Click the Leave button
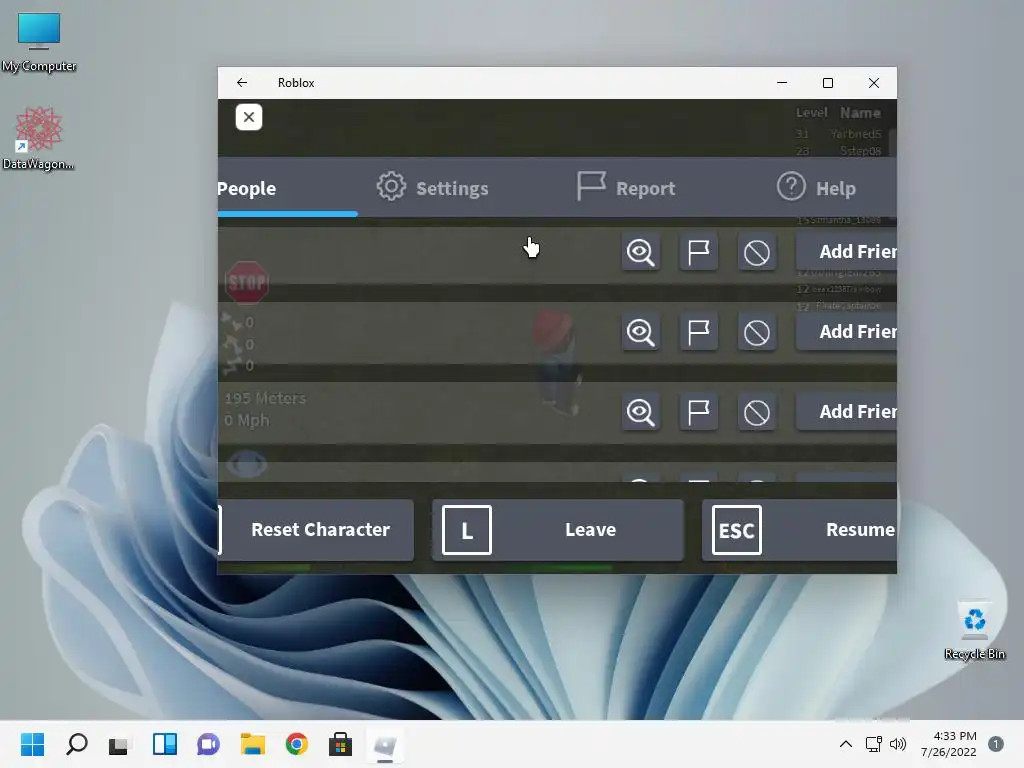This screenshot has height=768, width=1024. tap(558, 530)
